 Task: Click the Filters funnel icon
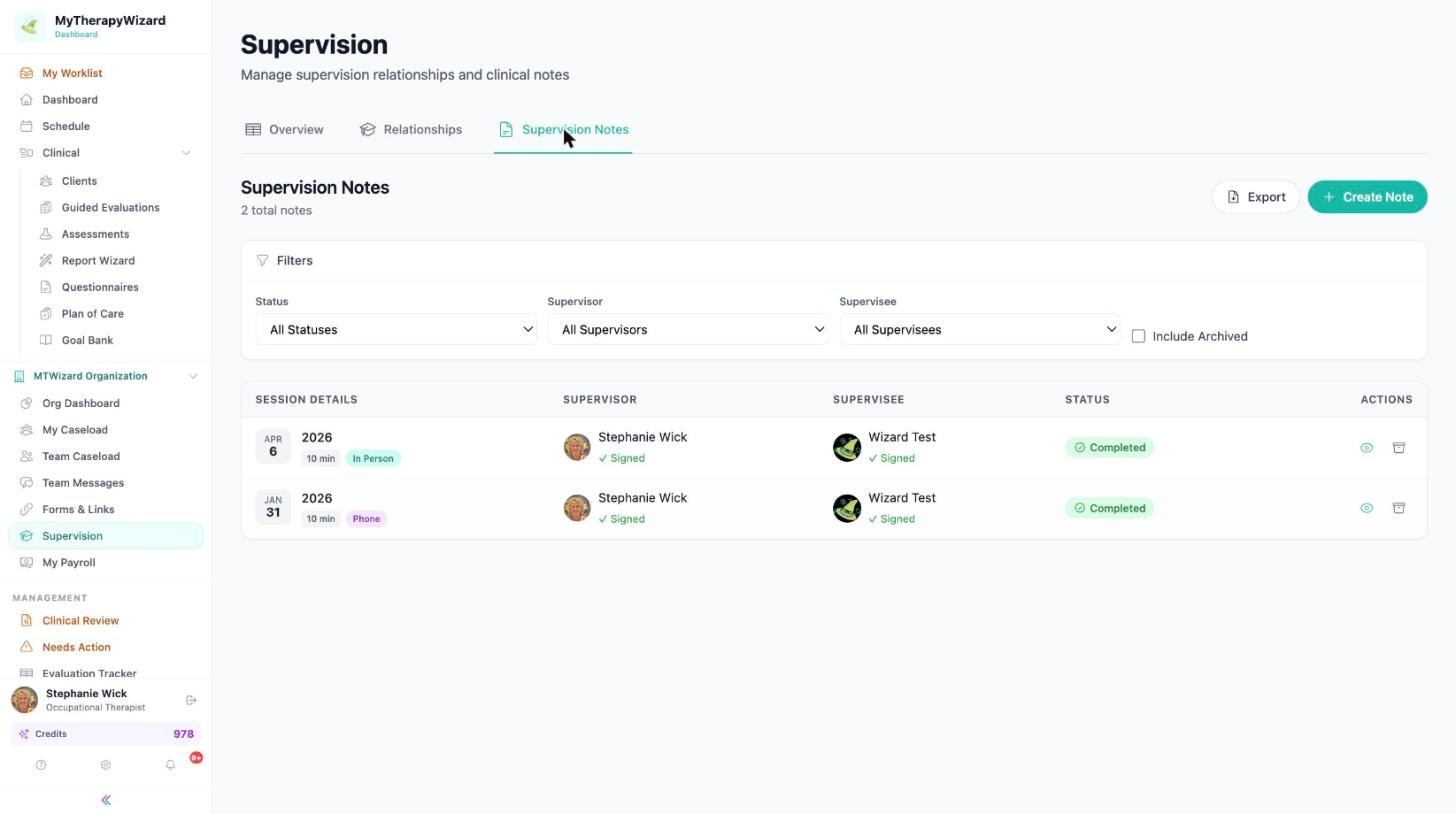(262, 261)
